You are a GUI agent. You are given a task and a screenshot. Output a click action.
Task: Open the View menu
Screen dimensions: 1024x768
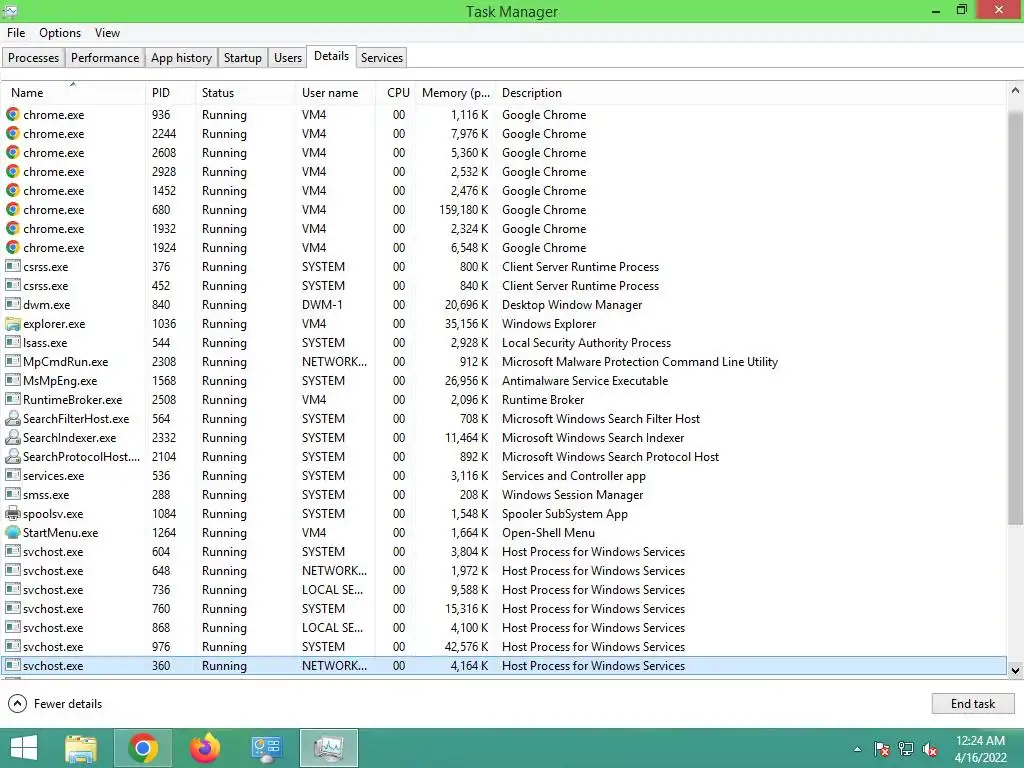click(107, 33)
